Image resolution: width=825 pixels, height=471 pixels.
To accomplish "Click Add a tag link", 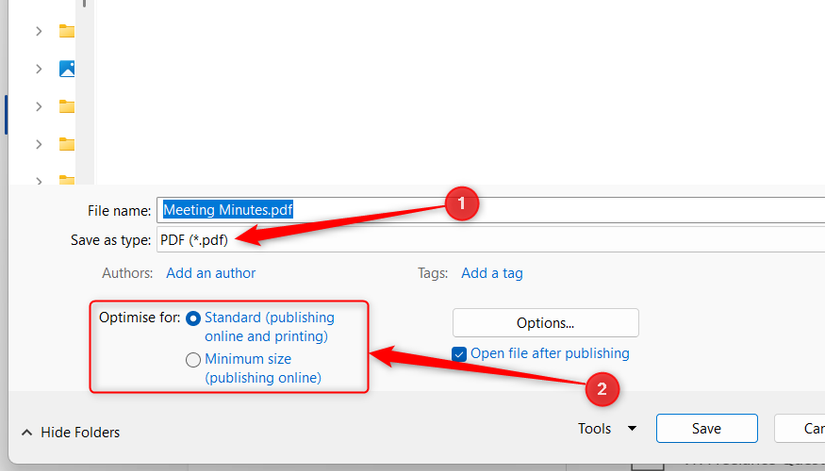I will pos(492,273).
